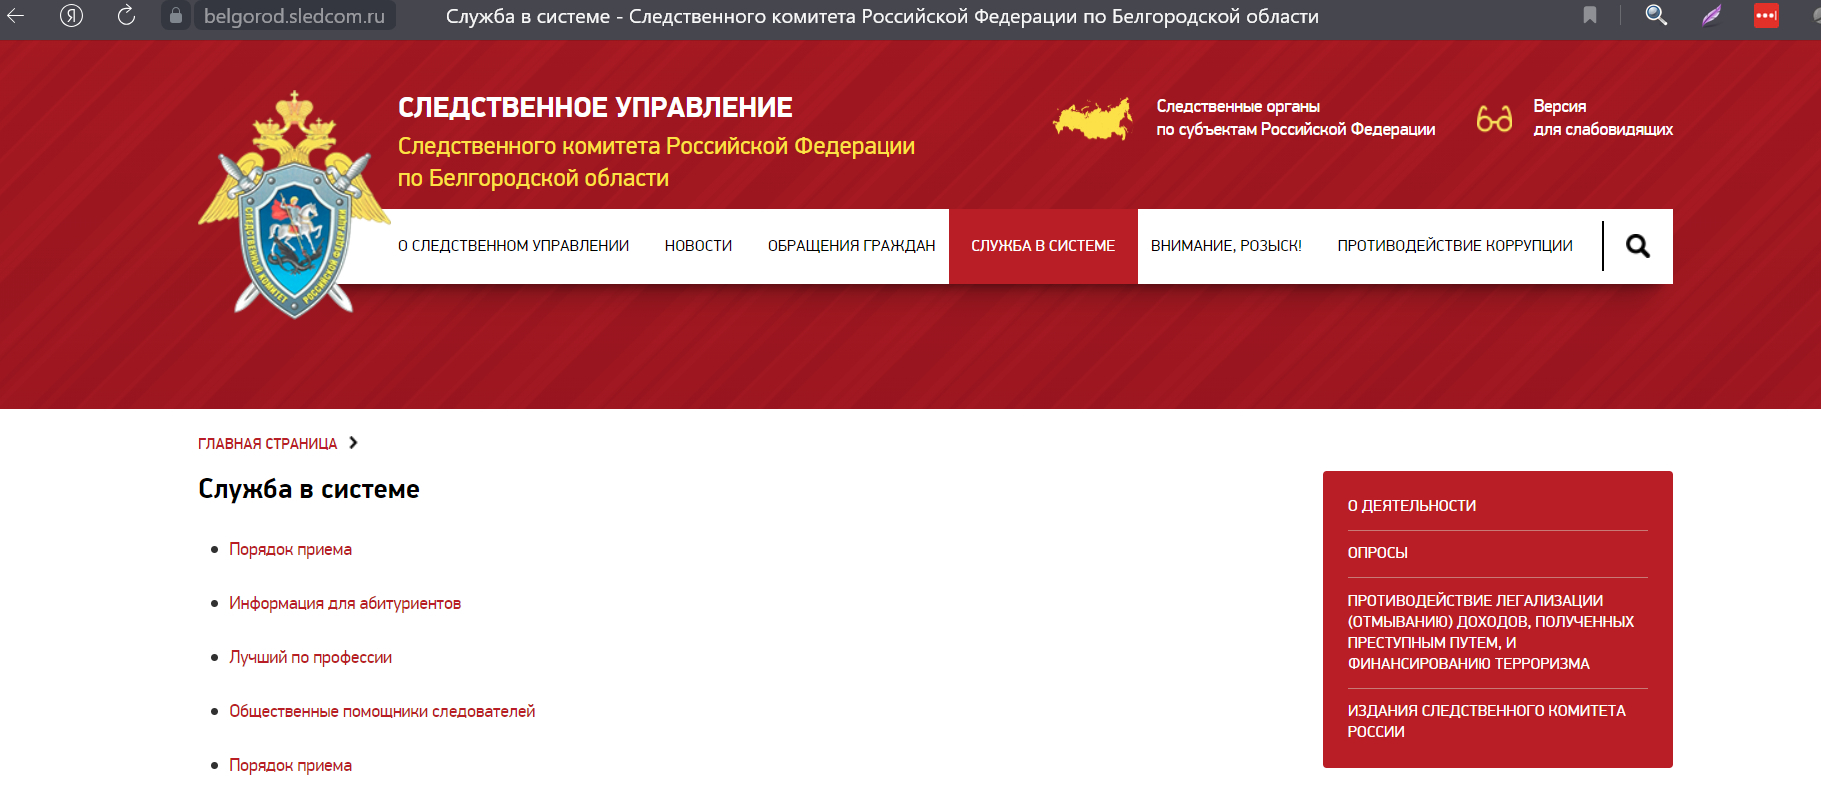The height and width of the screenshot is (790, 1821).
Task: Reload the page with the refresh icon
Action: [126, 15]
